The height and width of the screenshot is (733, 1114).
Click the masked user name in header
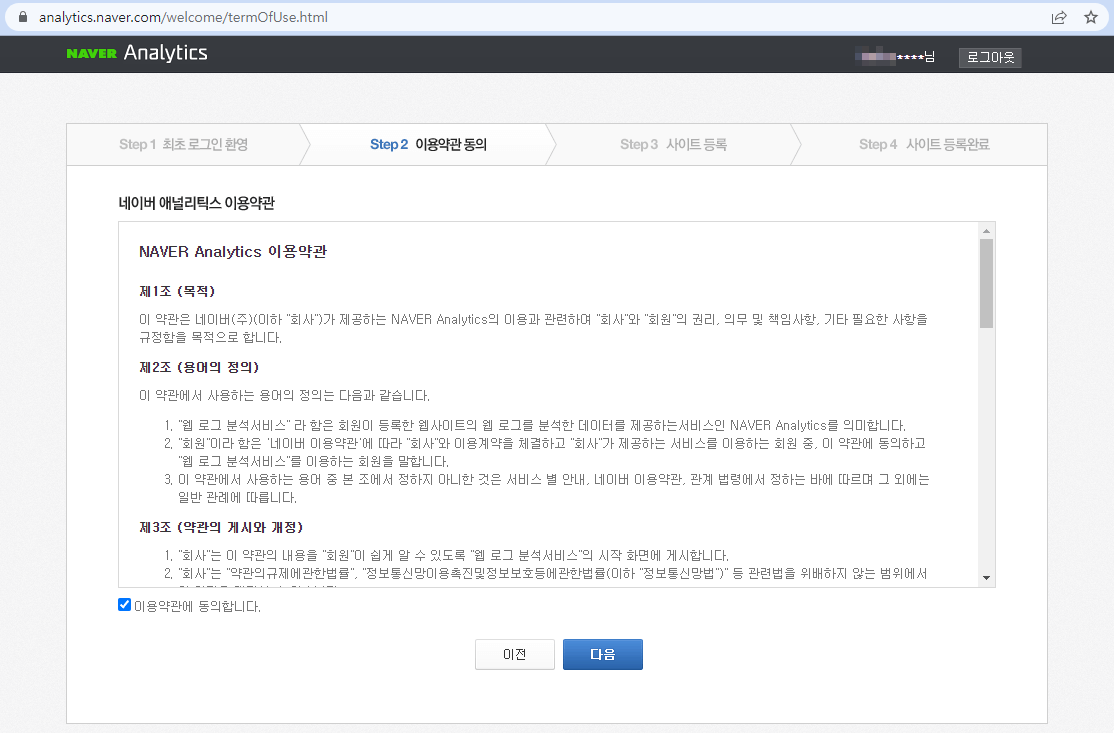click(x=894, y=56)
